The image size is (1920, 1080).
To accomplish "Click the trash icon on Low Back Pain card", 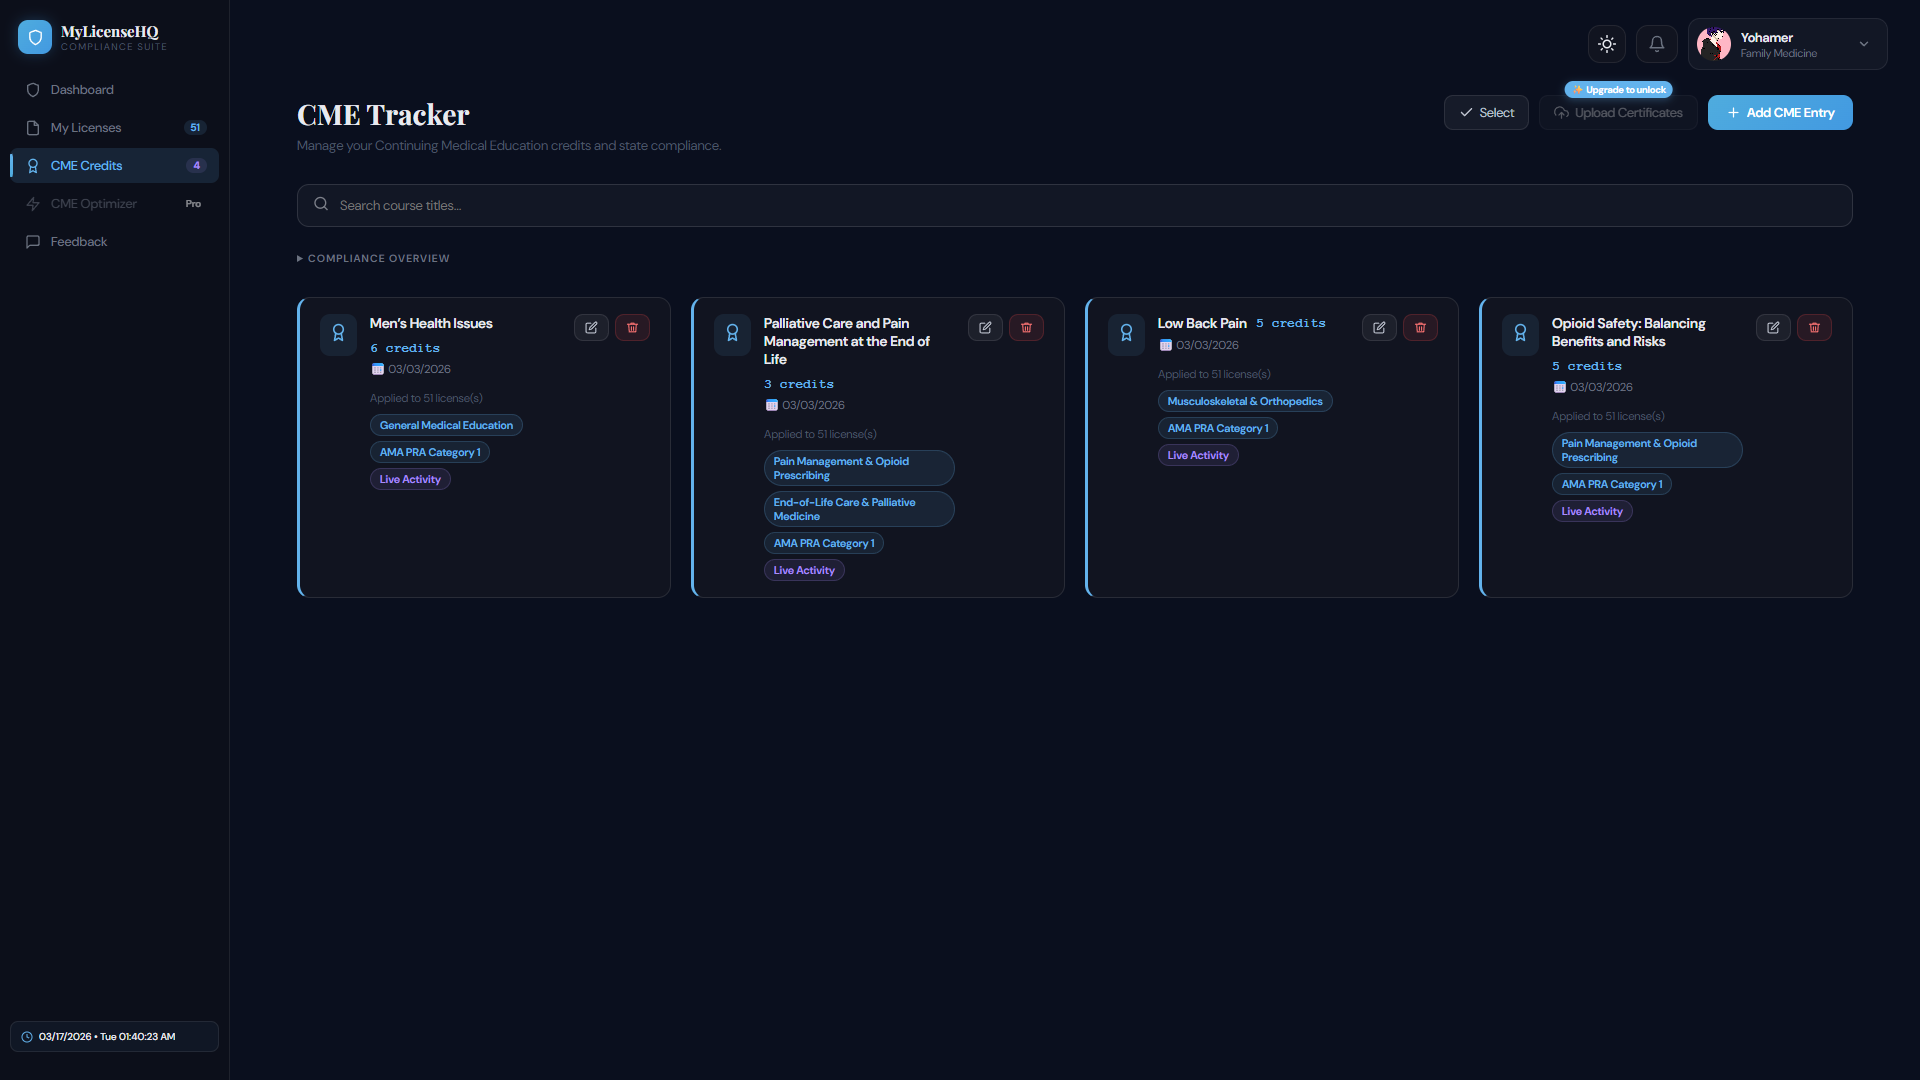I will 1420,327.
